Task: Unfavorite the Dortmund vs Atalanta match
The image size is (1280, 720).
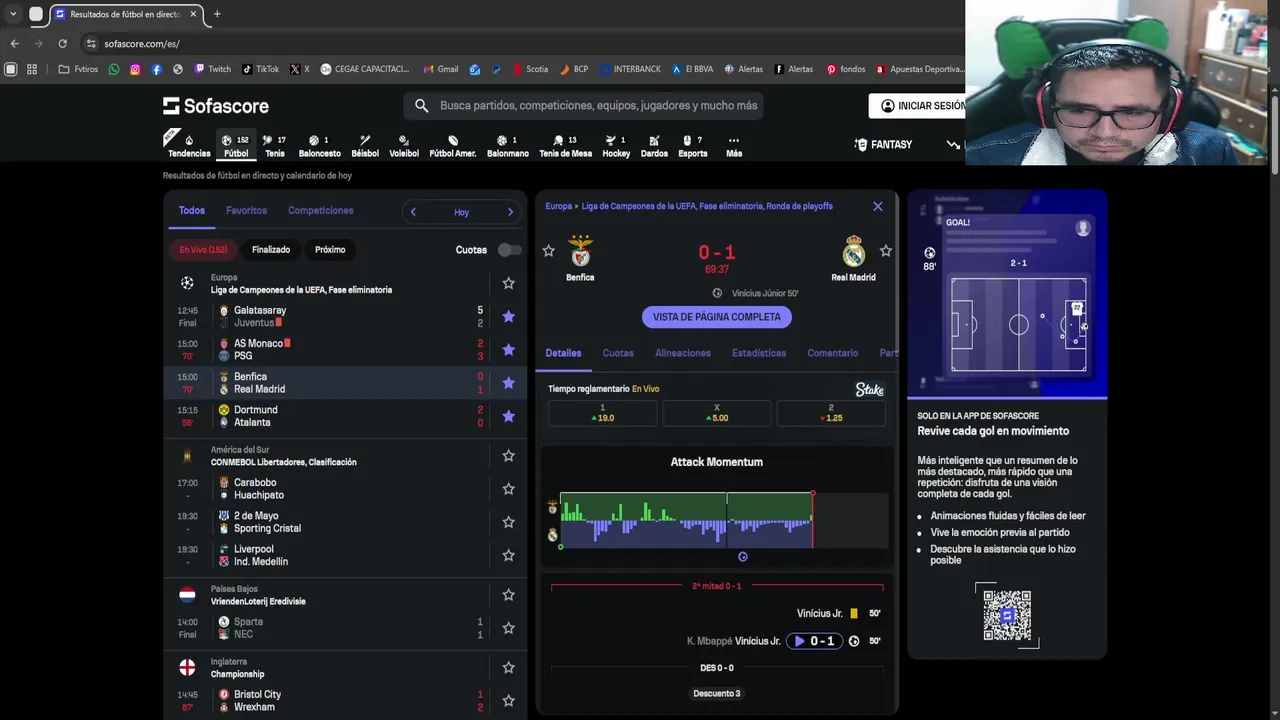Action: coord(508,416)
